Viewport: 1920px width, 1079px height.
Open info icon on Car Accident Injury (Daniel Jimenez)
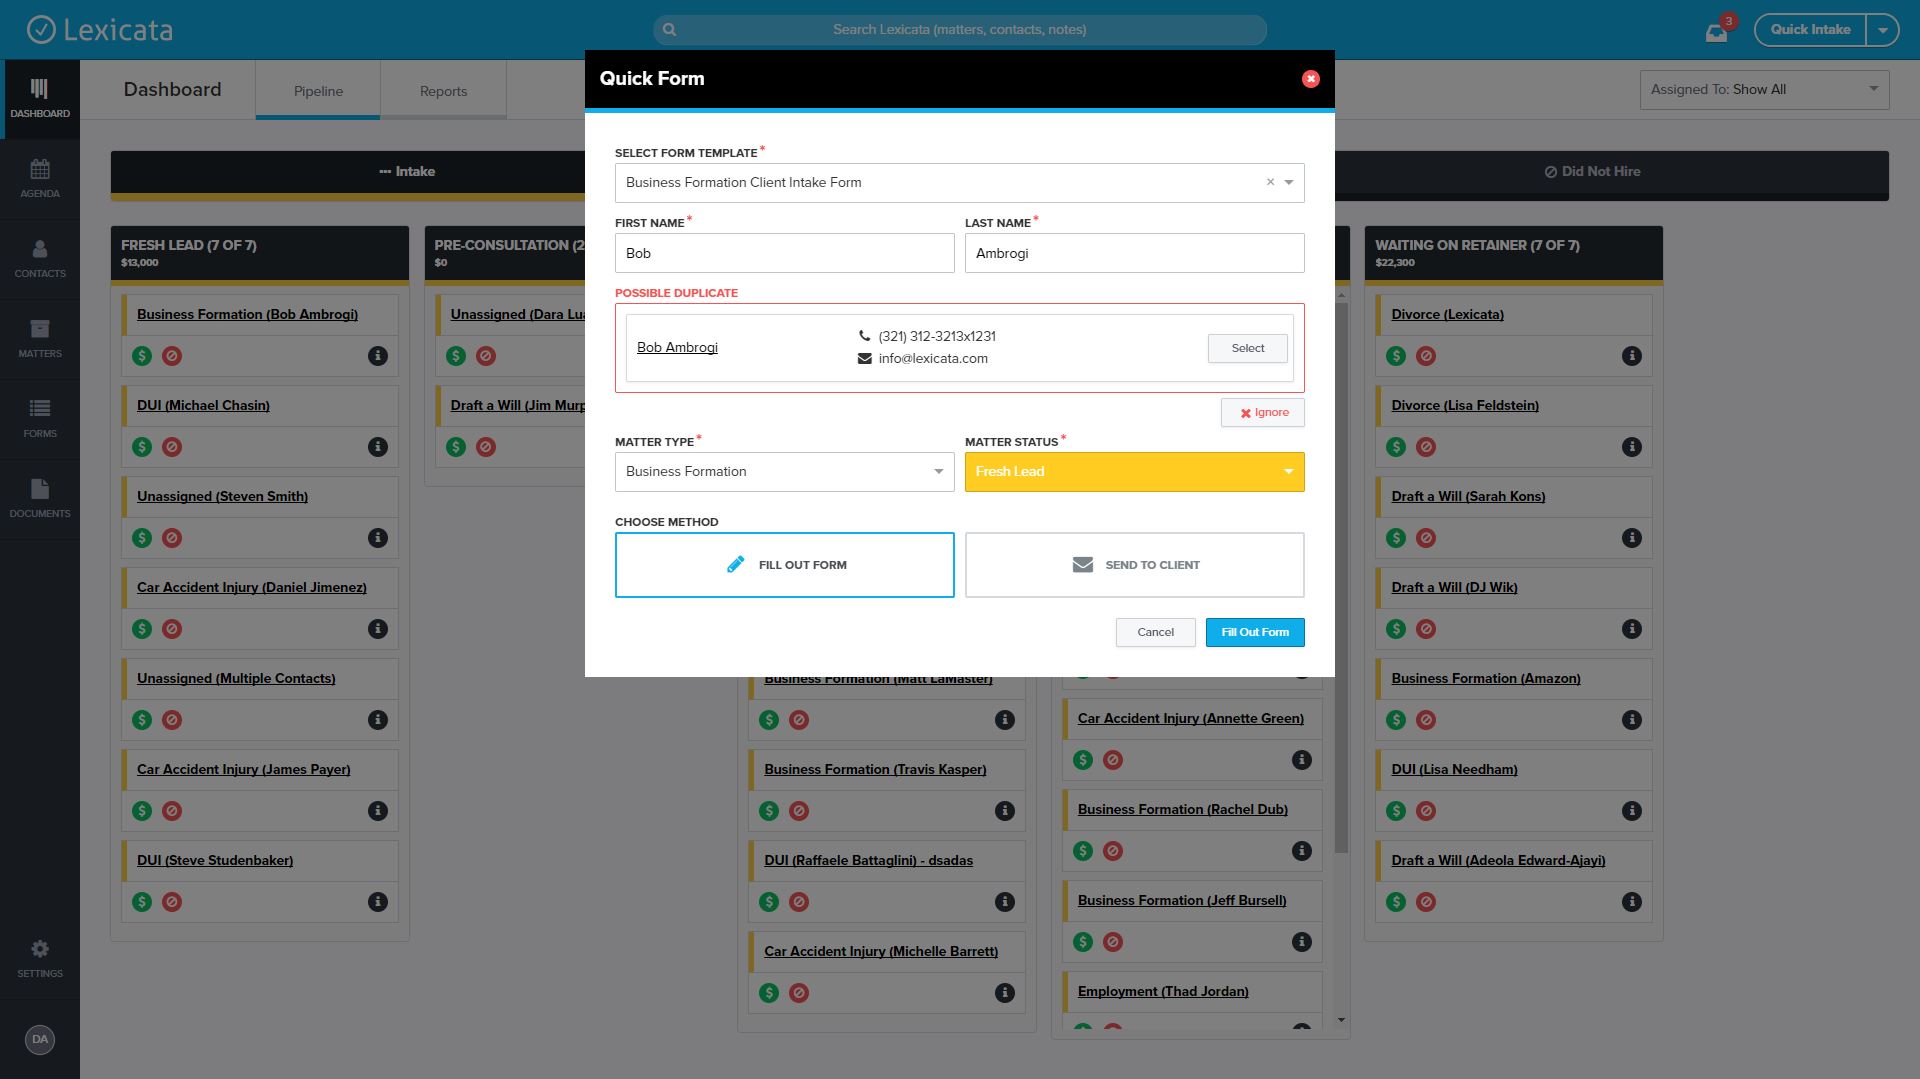point(377,629)
